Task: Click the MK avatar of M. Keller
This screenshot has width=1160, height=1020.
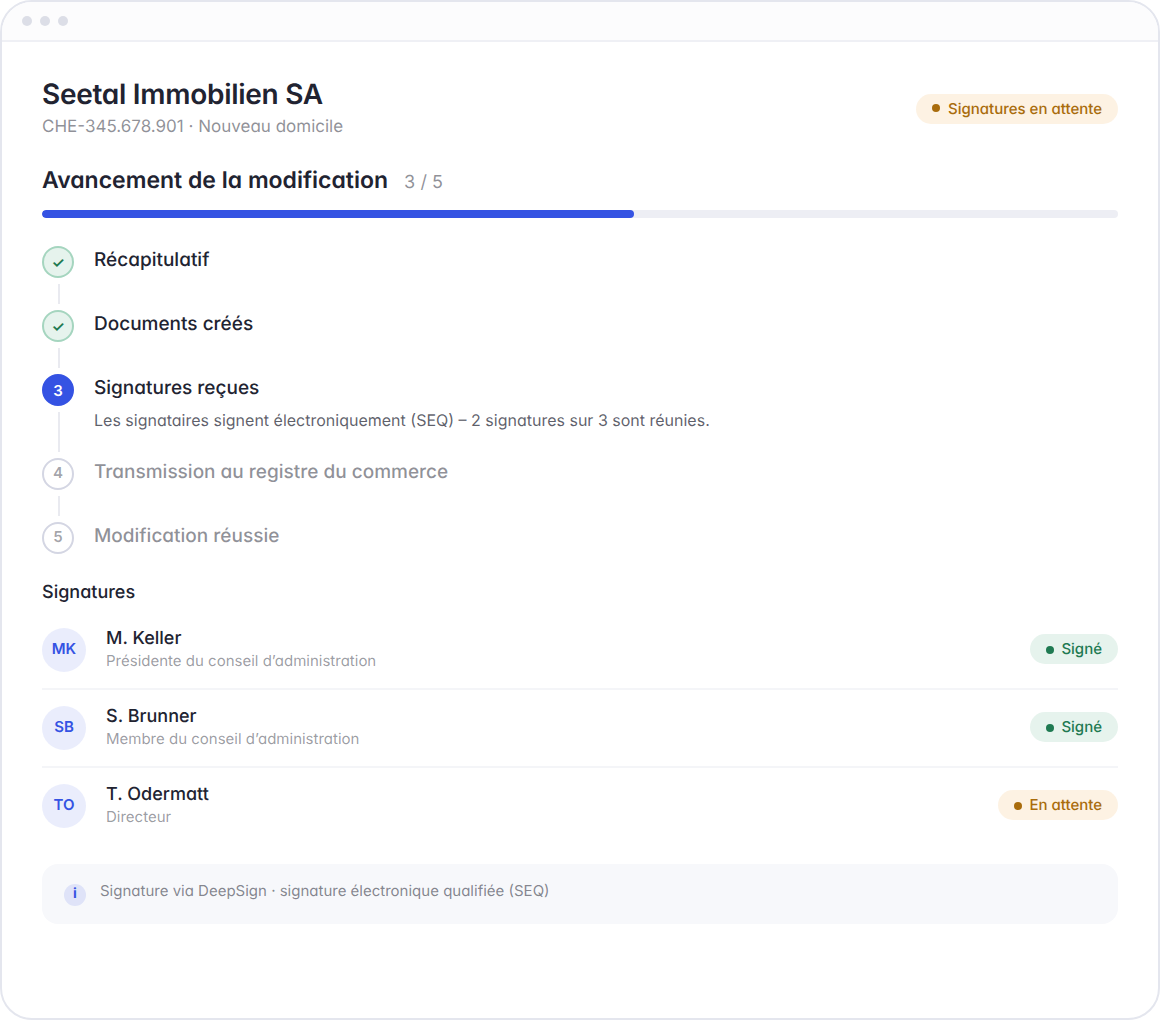Action: pyautogui.click(x=64, y=649)
